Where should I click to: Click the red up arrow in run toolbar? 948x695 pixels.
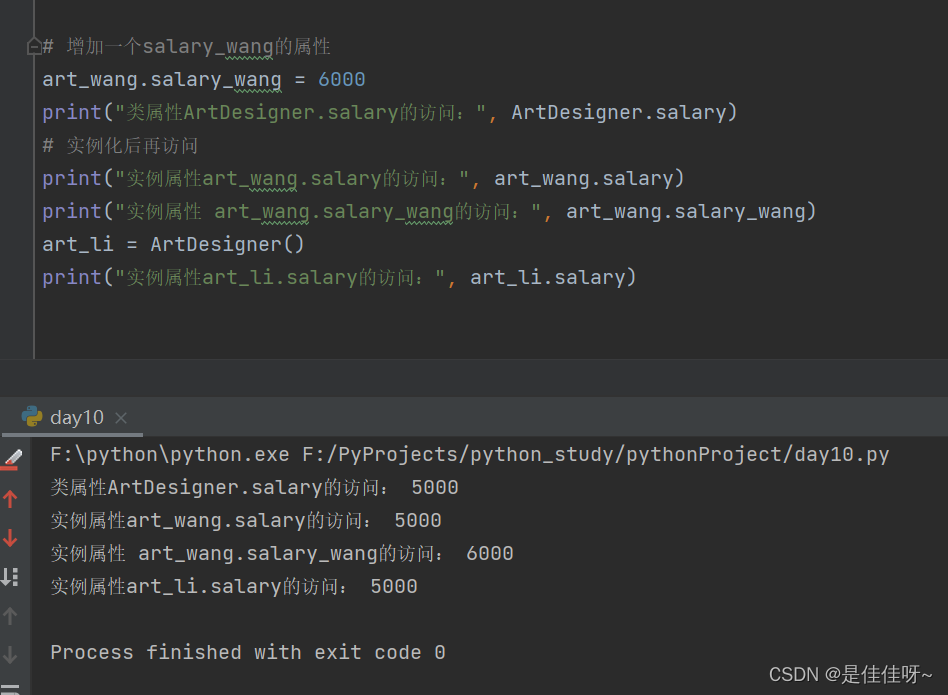coord(10,499)
